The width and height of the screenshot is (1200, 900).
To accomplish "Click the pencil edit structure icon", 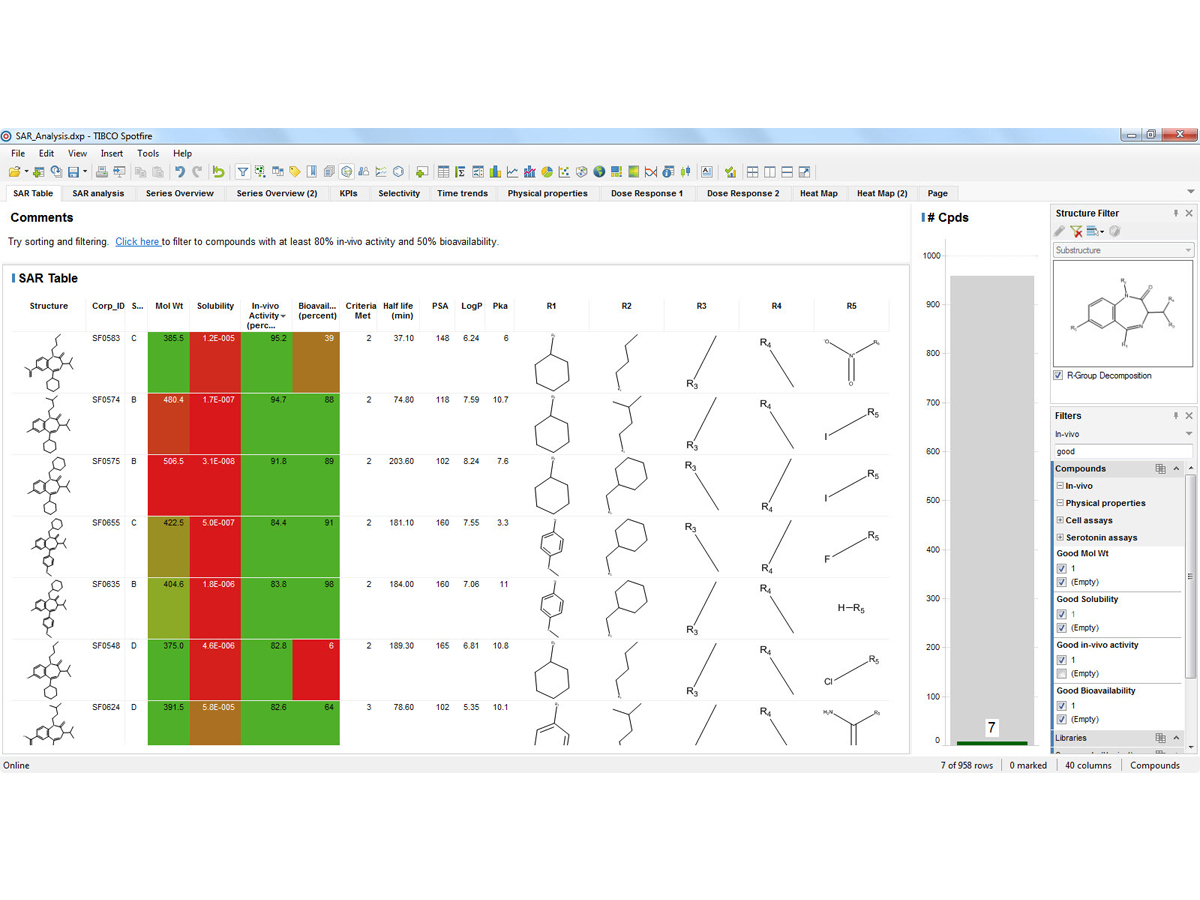I will coord(1061,232).
